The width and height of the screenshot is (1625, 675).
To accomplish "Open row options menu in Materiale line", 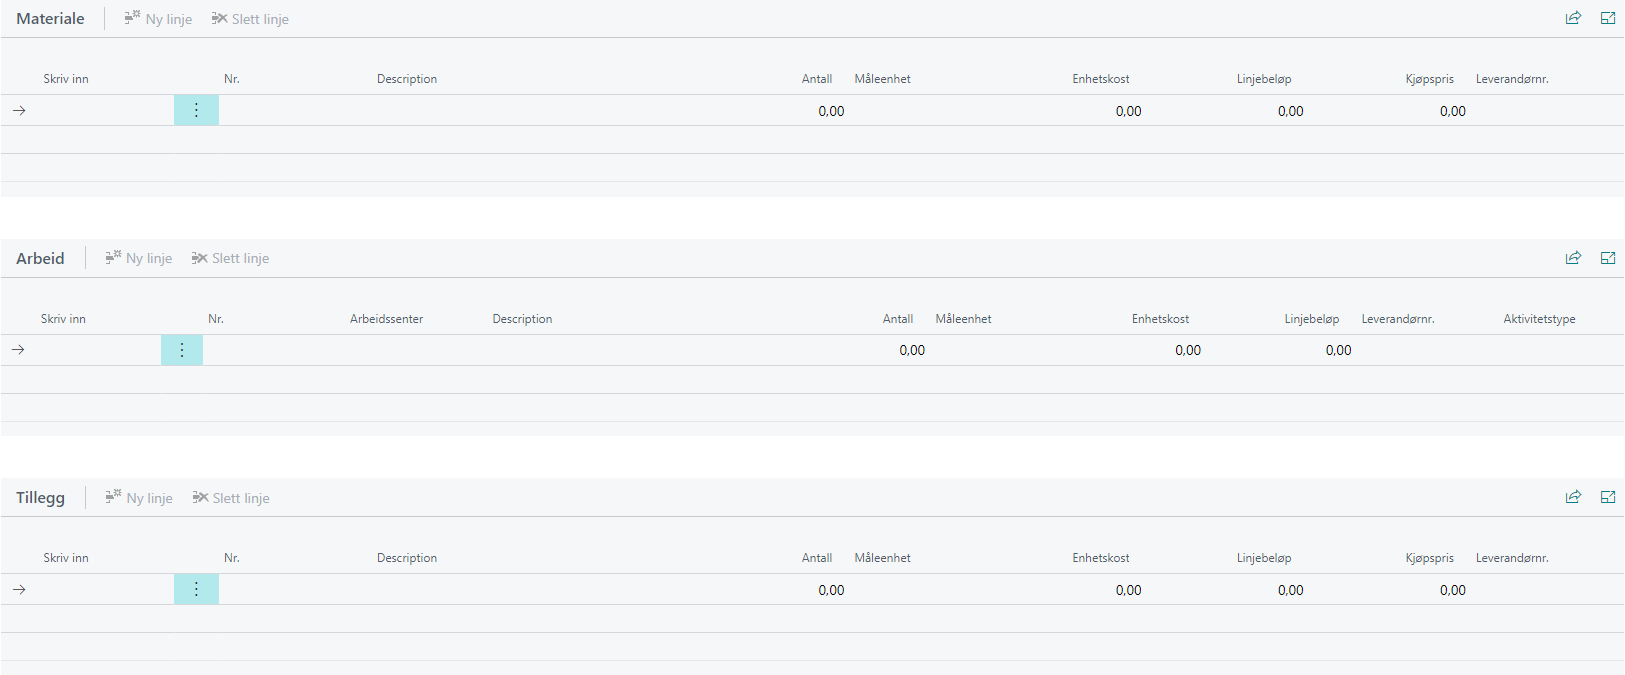I will pyautogui.click(x=196, y=111).
